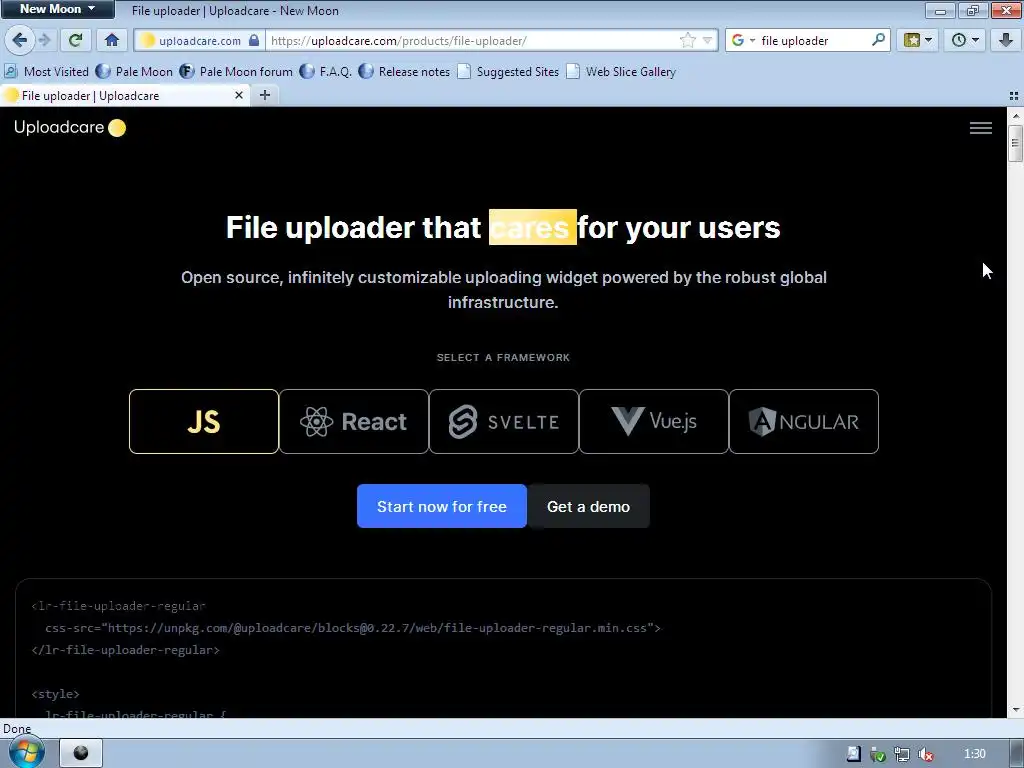Click the forward navigation arrow
Image resolution: width=1024 pixels, height=768 pixels.
[x=44, y=40]
